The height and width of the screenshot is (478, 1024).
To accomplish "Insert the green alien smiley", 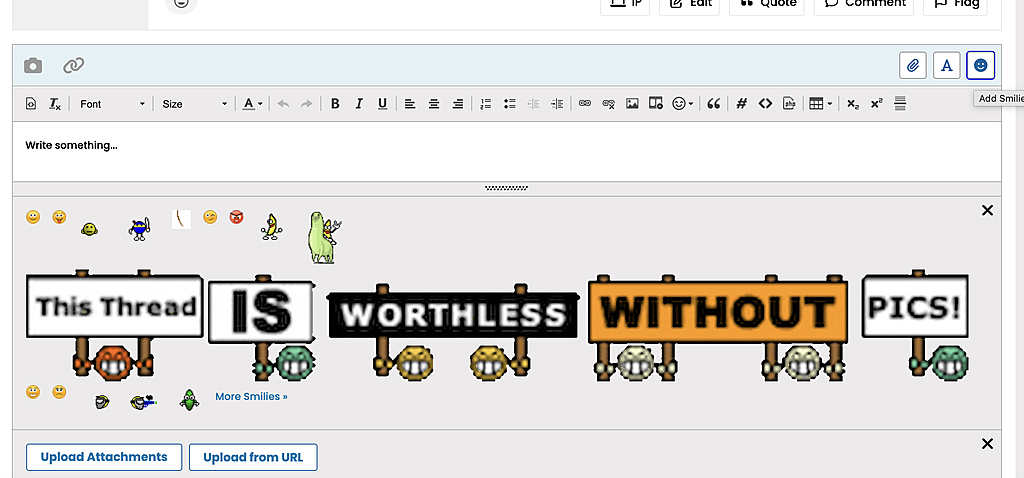I will pyautogui.click(x=189, y=399).
